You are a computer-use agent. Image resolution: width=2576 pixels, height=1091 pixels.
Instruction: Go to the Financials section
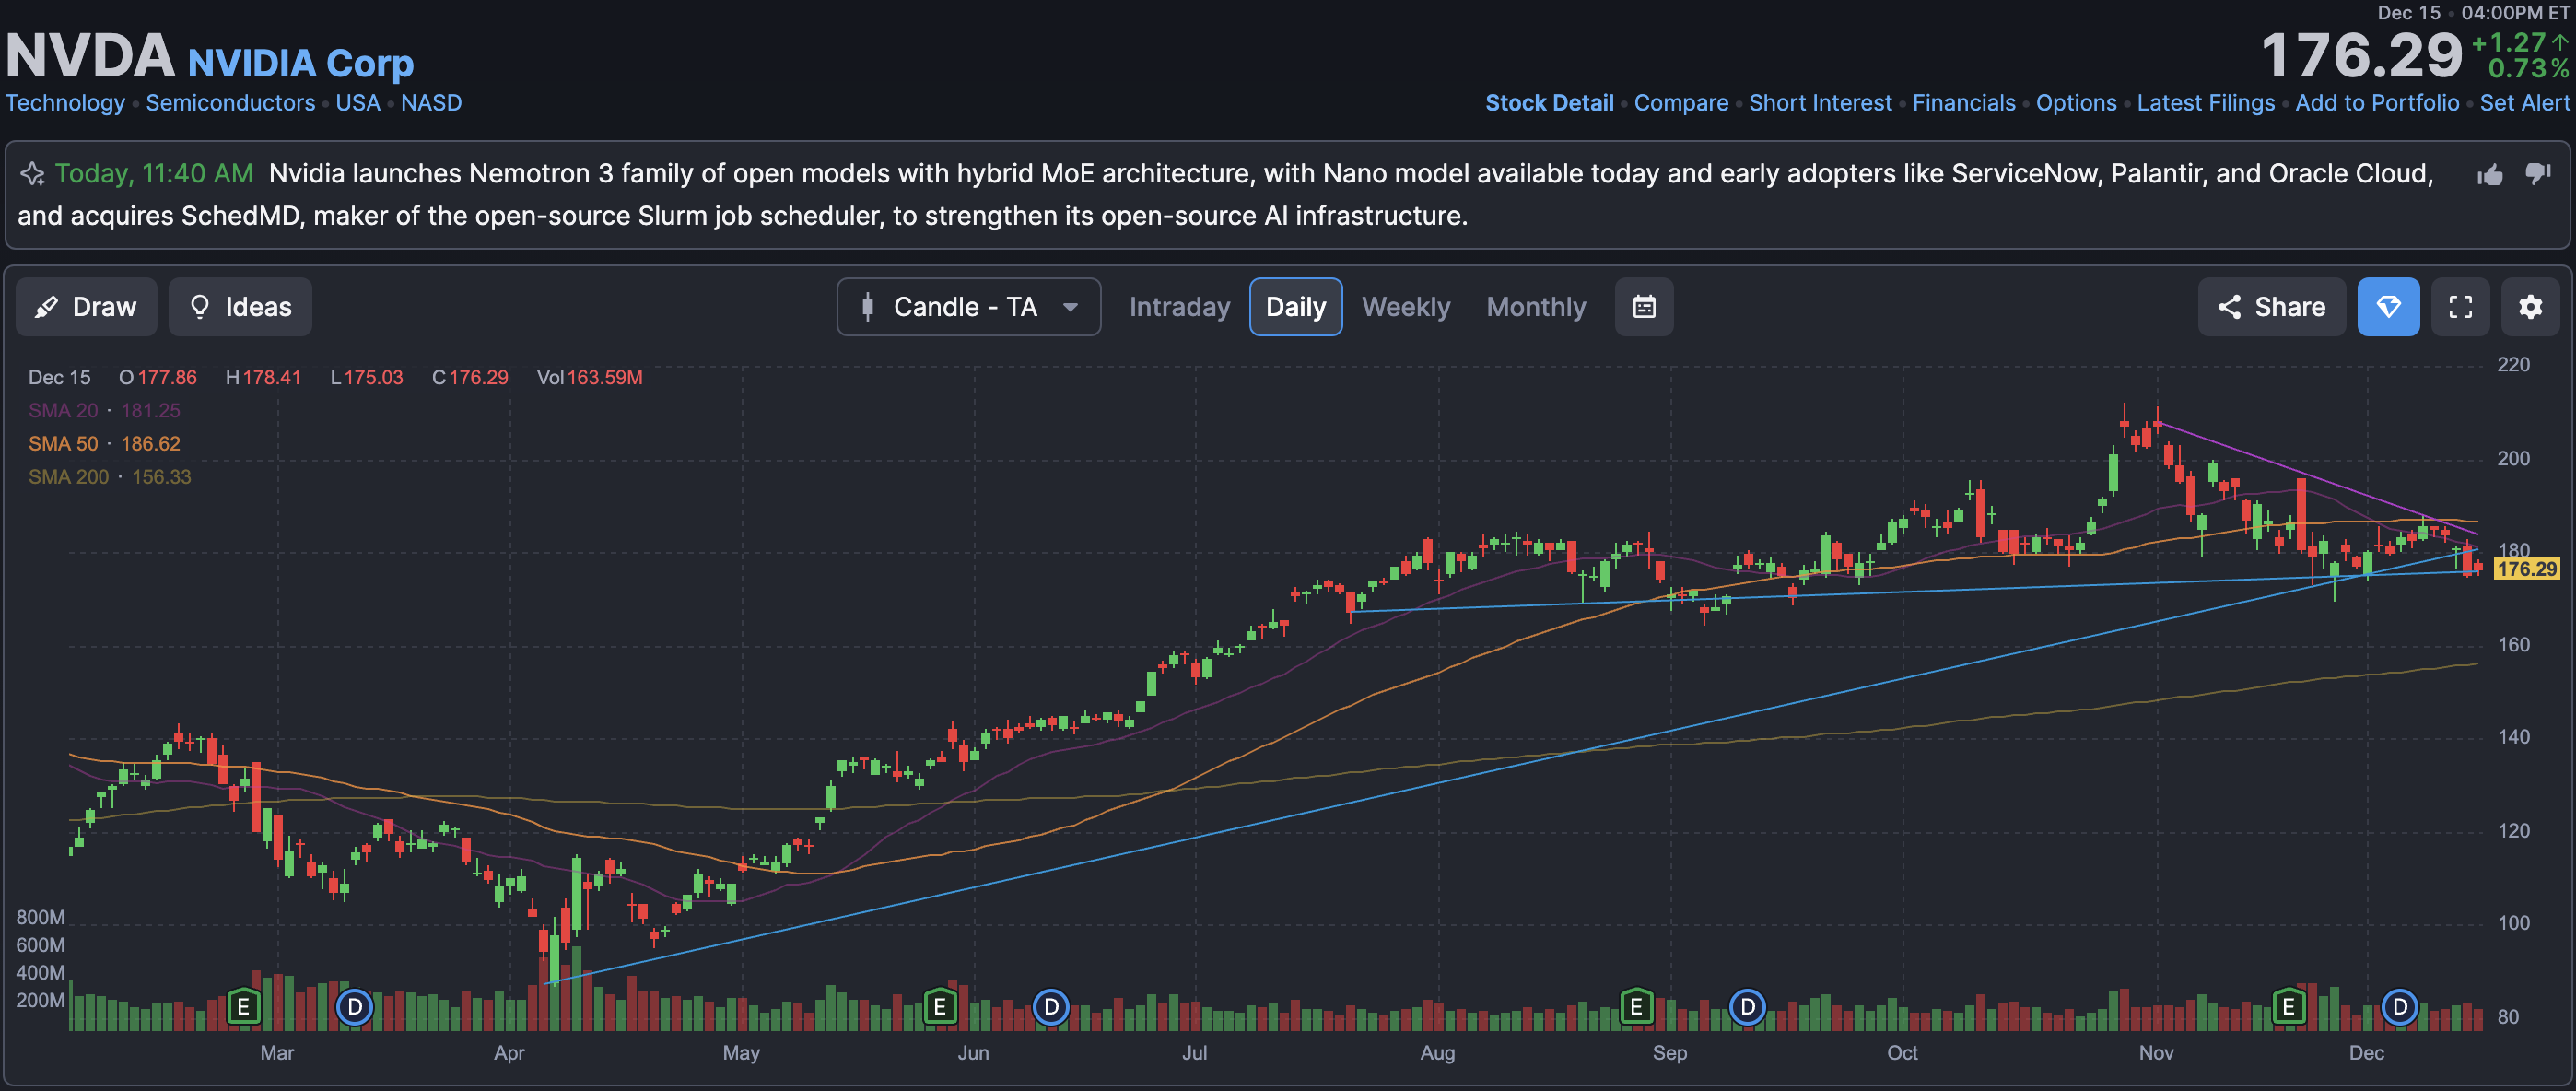coord(1963,103)
